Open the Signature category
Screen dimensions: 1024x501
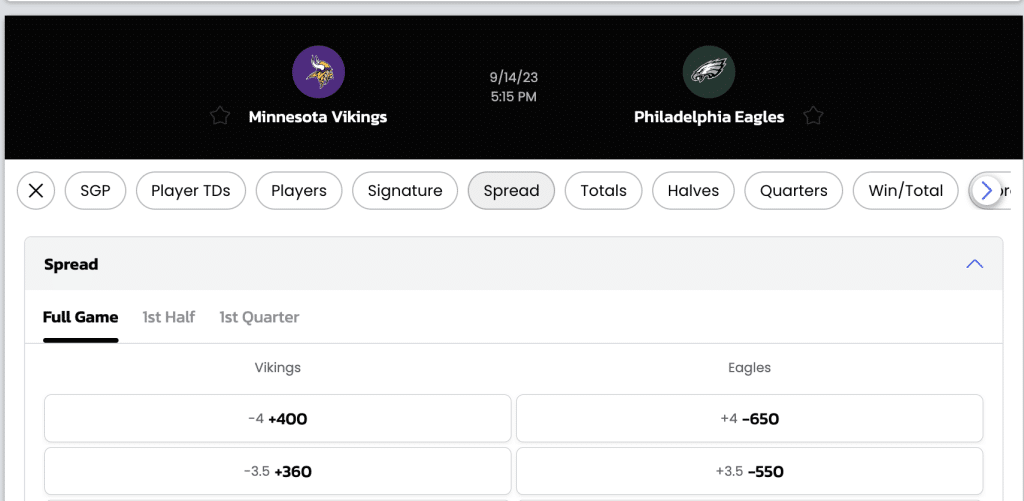(x=405, y=191)
